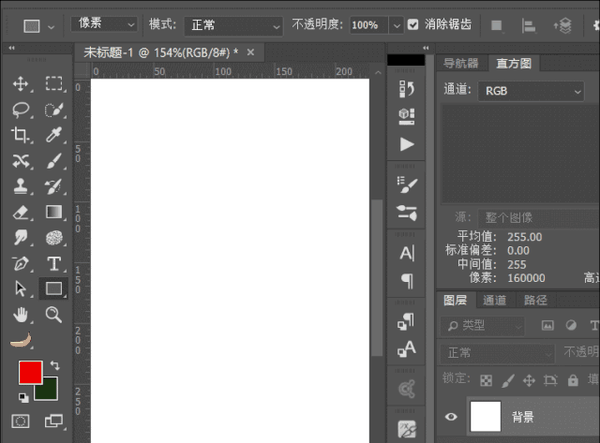Open the layer 类型 filter dropdown
This screenshot has height=443, width=600.
(x=482, y=326)
